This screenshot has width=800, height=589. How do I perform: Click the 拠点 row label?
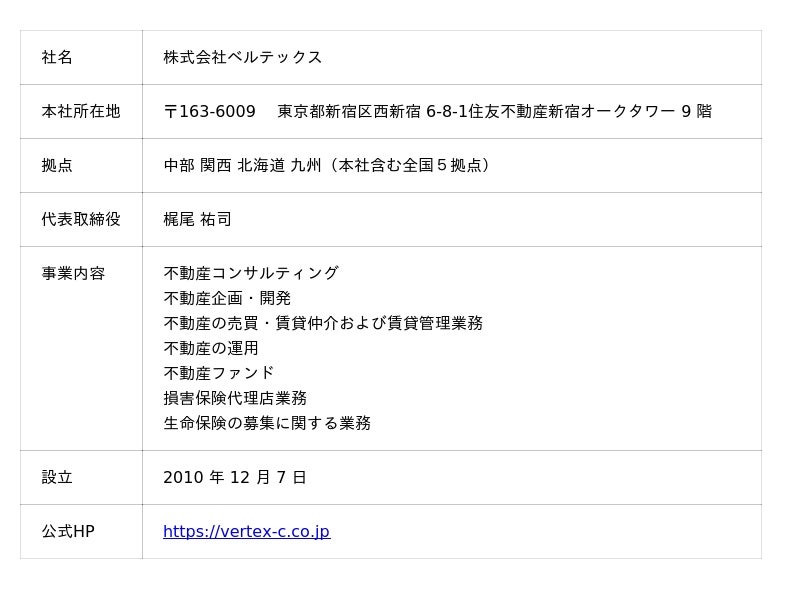point(57,166)
